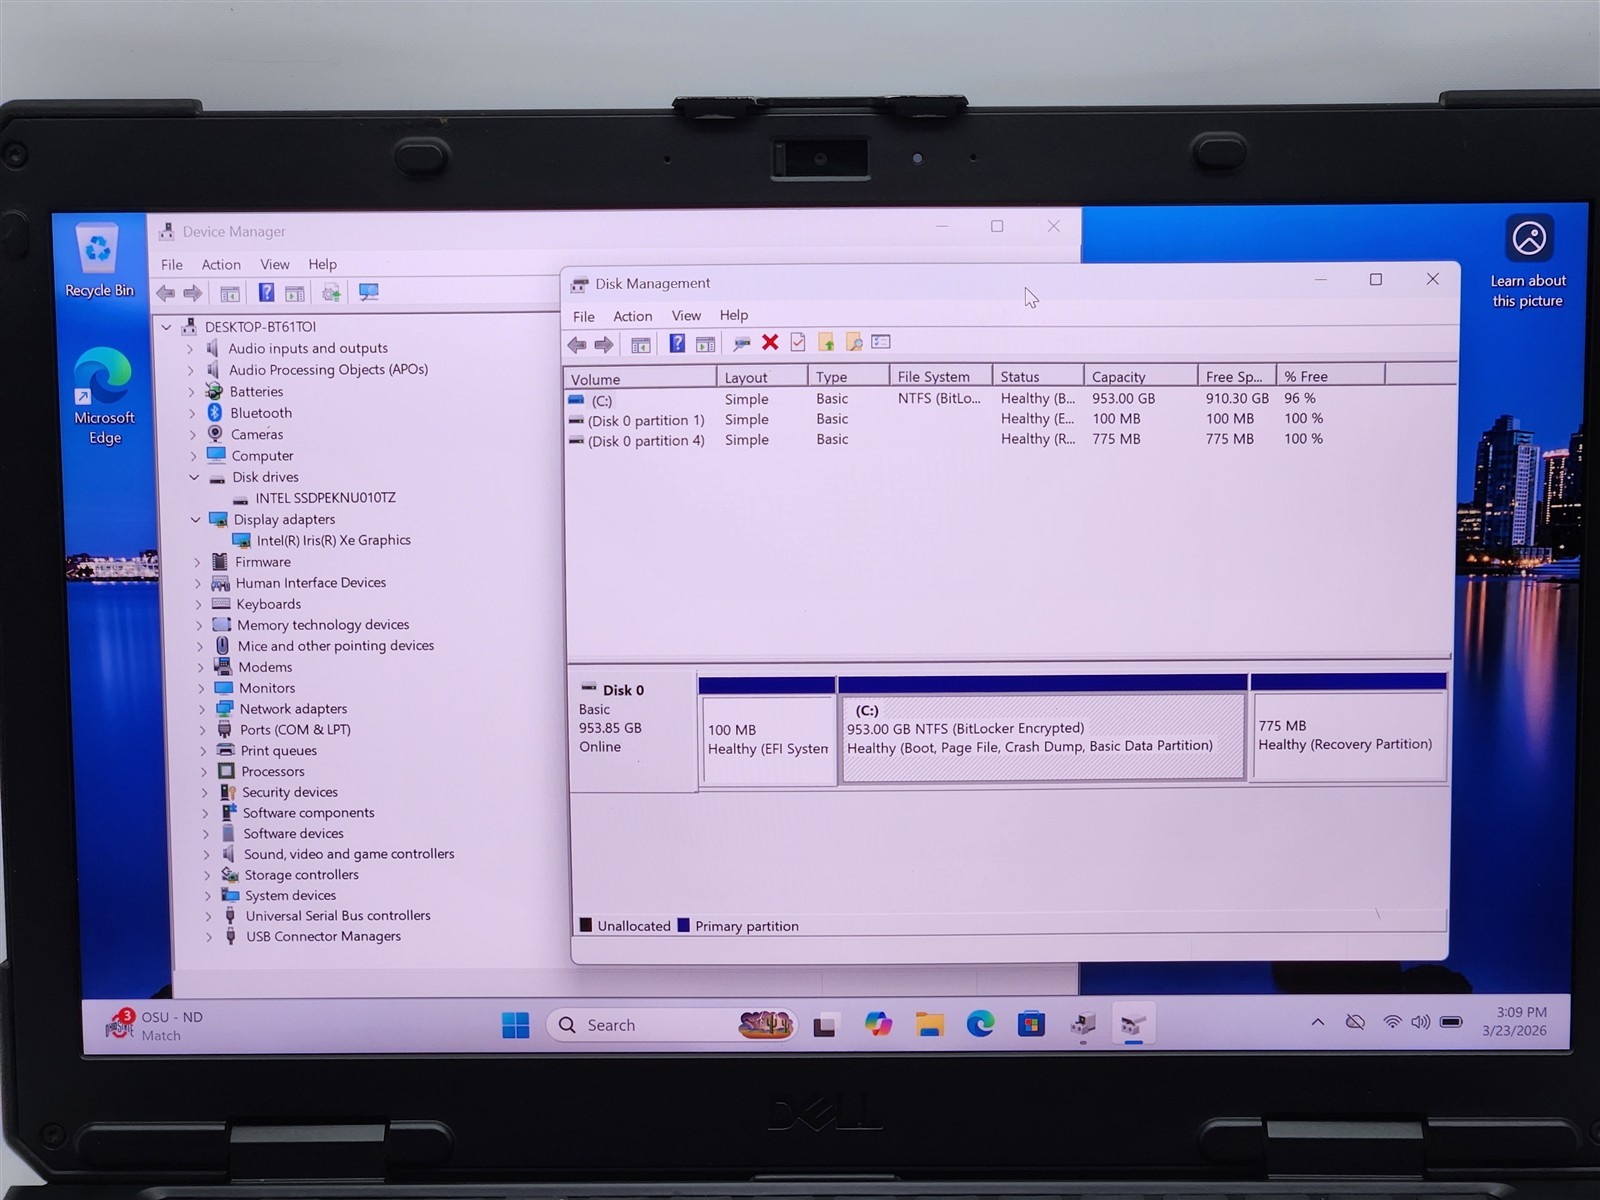Select Intel(R) Iris(R) Xe Graphics adapter
Viewport: 1600px width, 1200px height.
tap(333, 540)
